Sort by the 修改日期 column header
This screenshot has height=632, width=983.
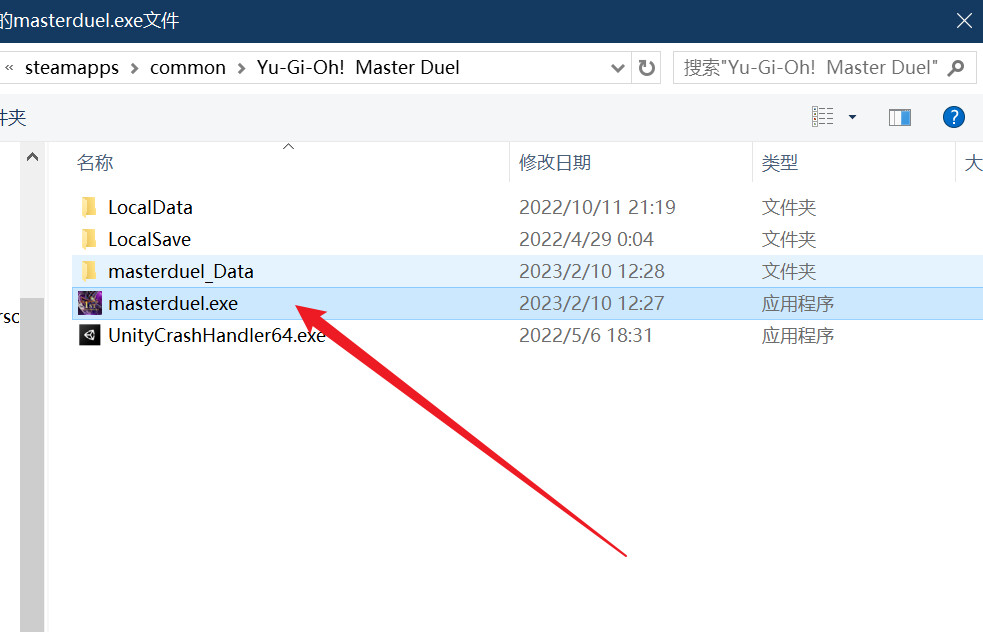(555, 162)
